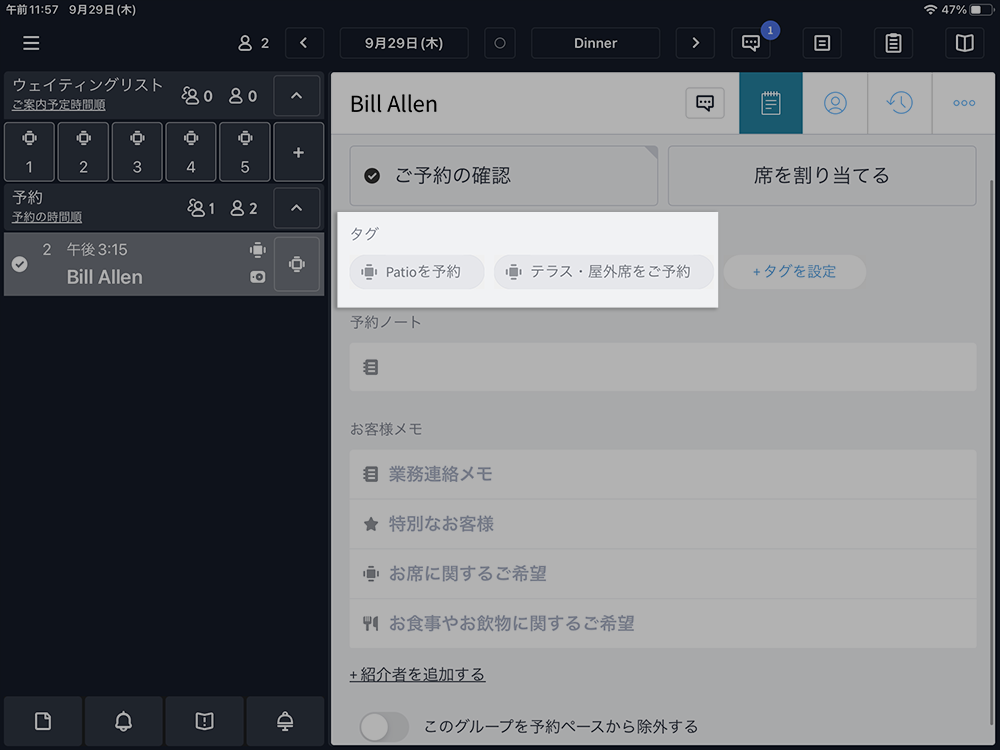Open 業務連絡メモ guest note
Viewport: 1000px width, 750px height.
coord(663,474)
